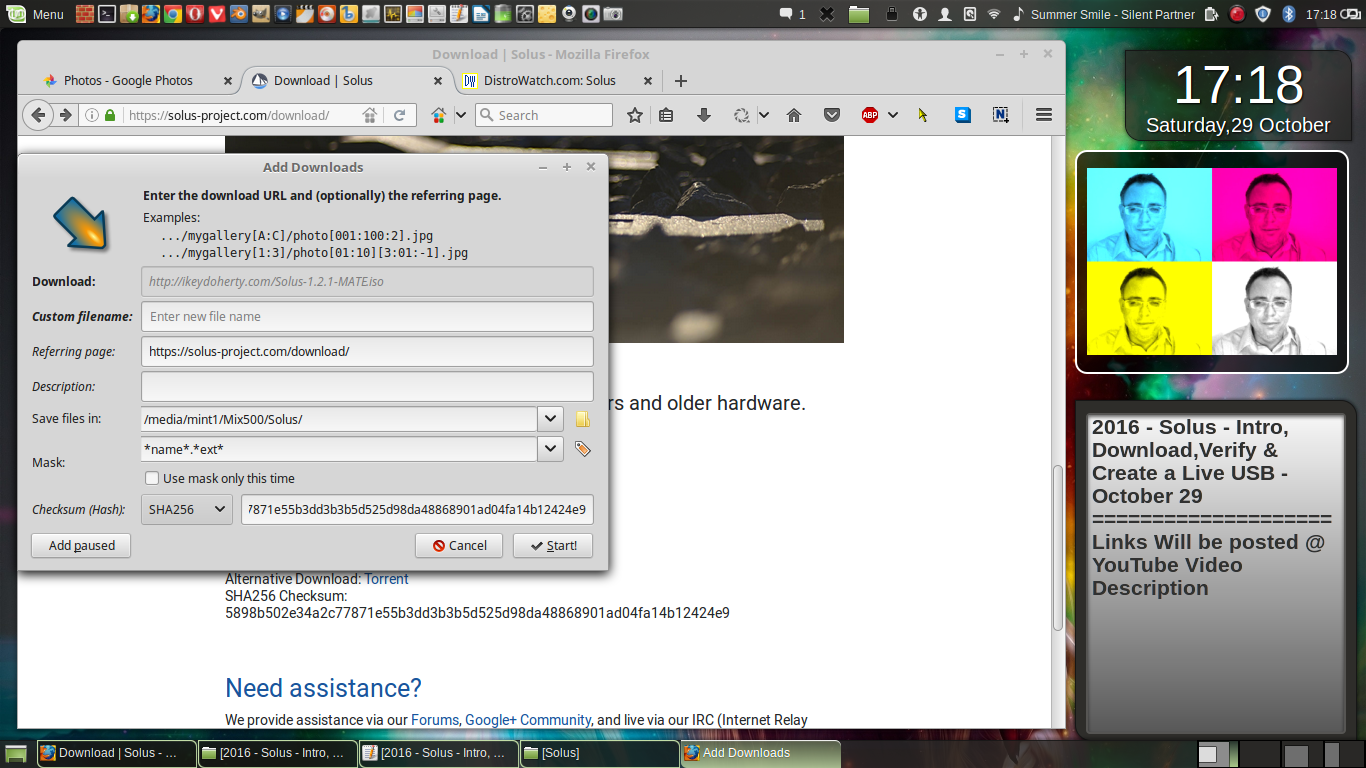Viewport: 1366px width, 768px height.
Task: Click the blue S extension icon
Action: [x=962, y=115]
